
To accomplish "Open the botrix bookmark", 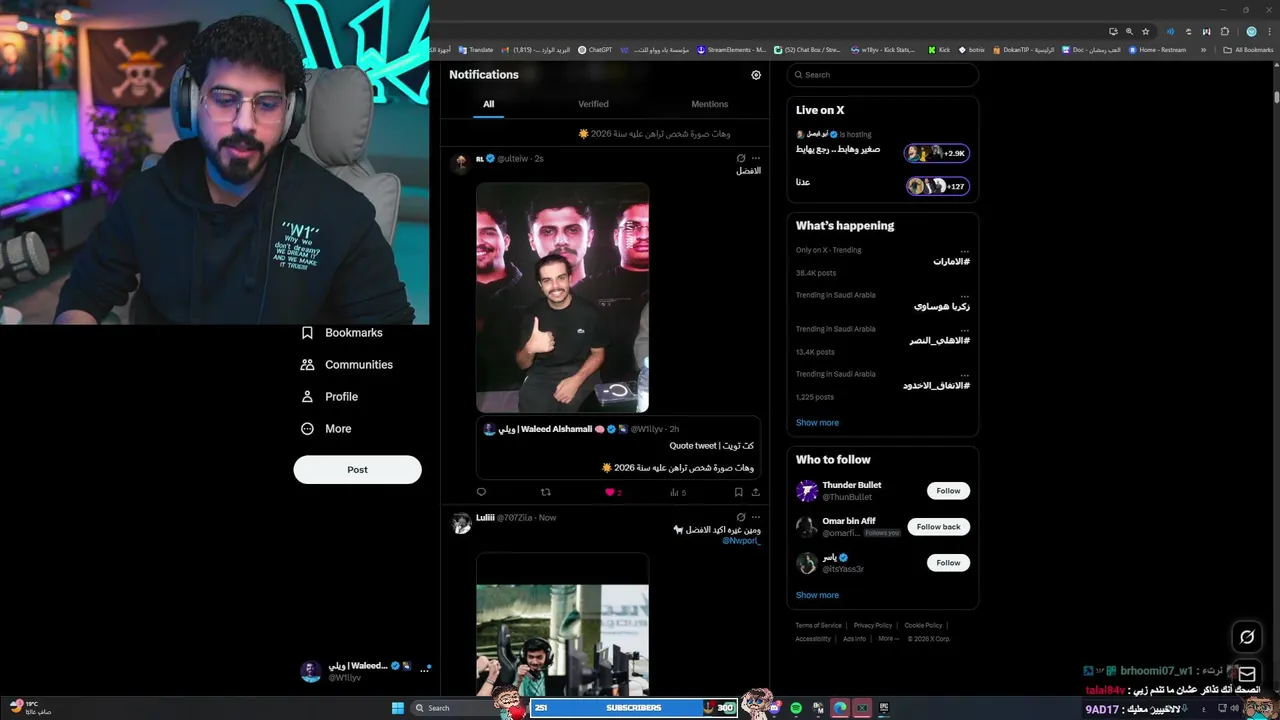I will [x=971, y=49].
